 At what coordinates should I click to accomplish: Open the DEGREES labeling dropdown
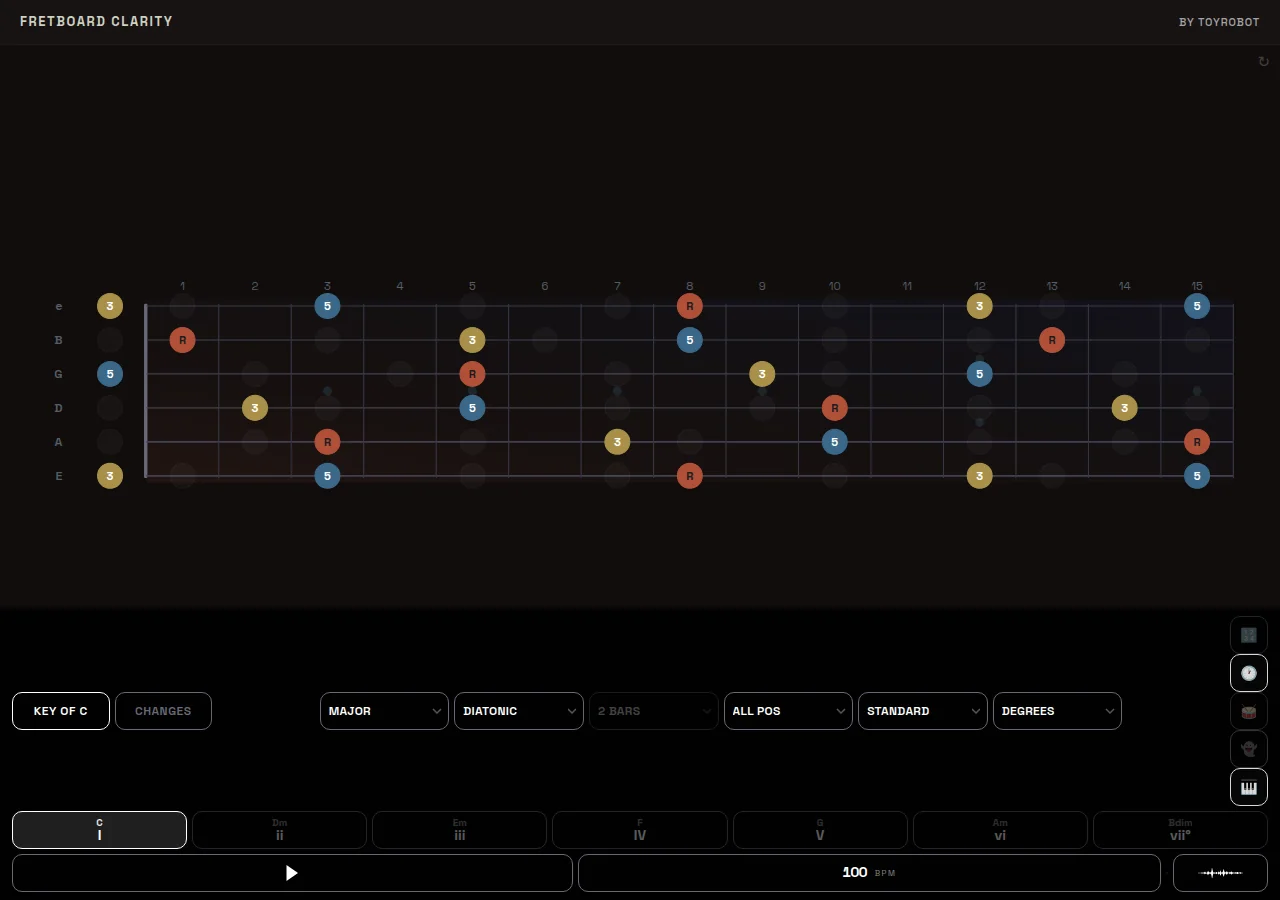click(x=1057, y=711)
